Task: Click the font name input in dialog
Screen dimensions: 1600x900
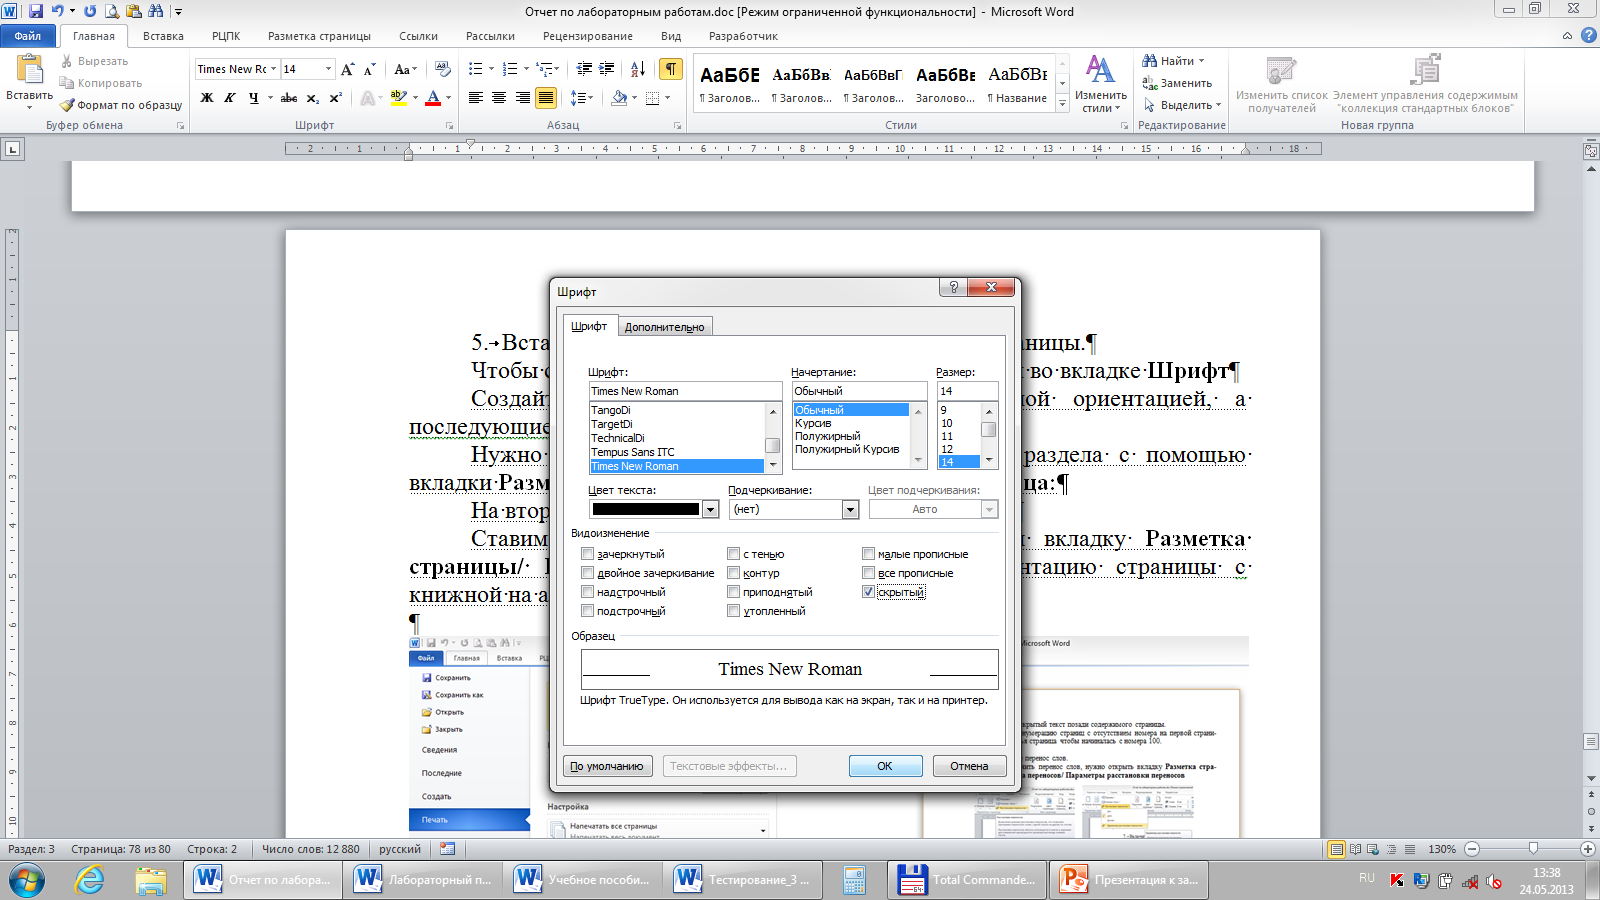Action: 685,391
